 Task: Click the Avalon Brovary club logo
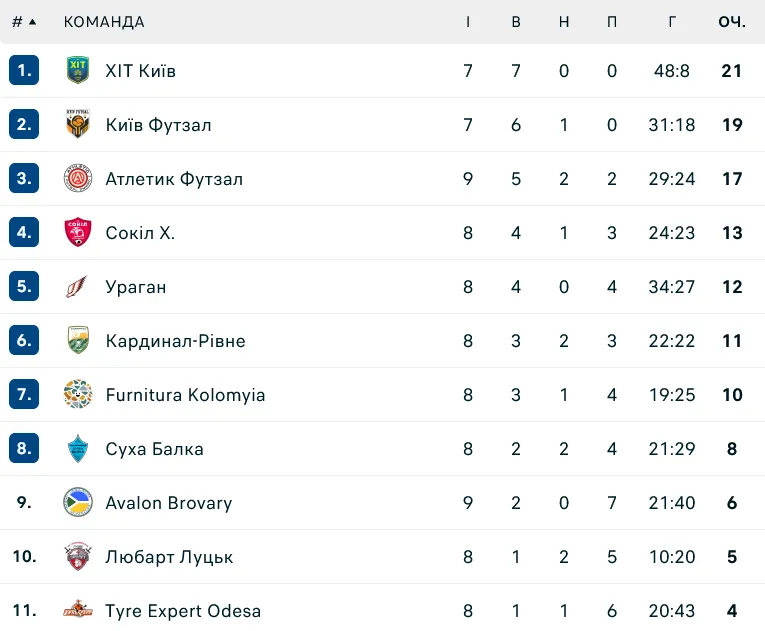coord(78,502)
